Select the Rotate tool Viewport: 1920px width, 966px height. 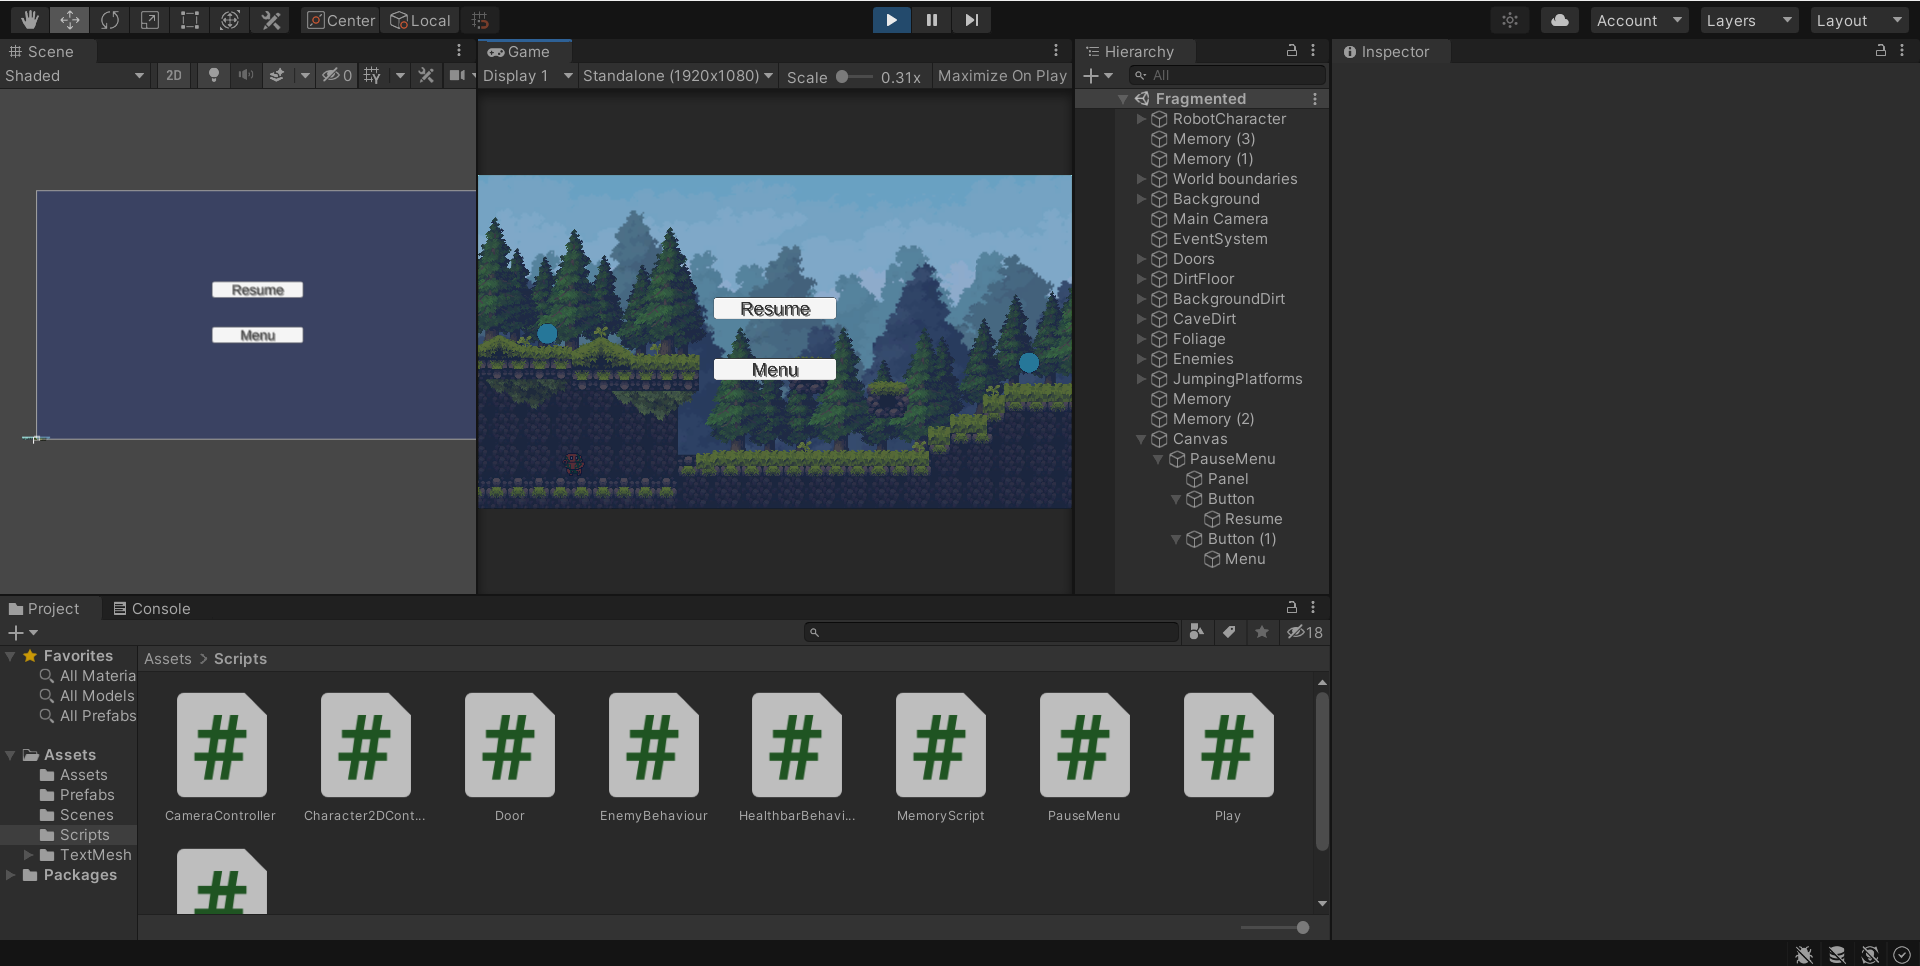(110, 20)
